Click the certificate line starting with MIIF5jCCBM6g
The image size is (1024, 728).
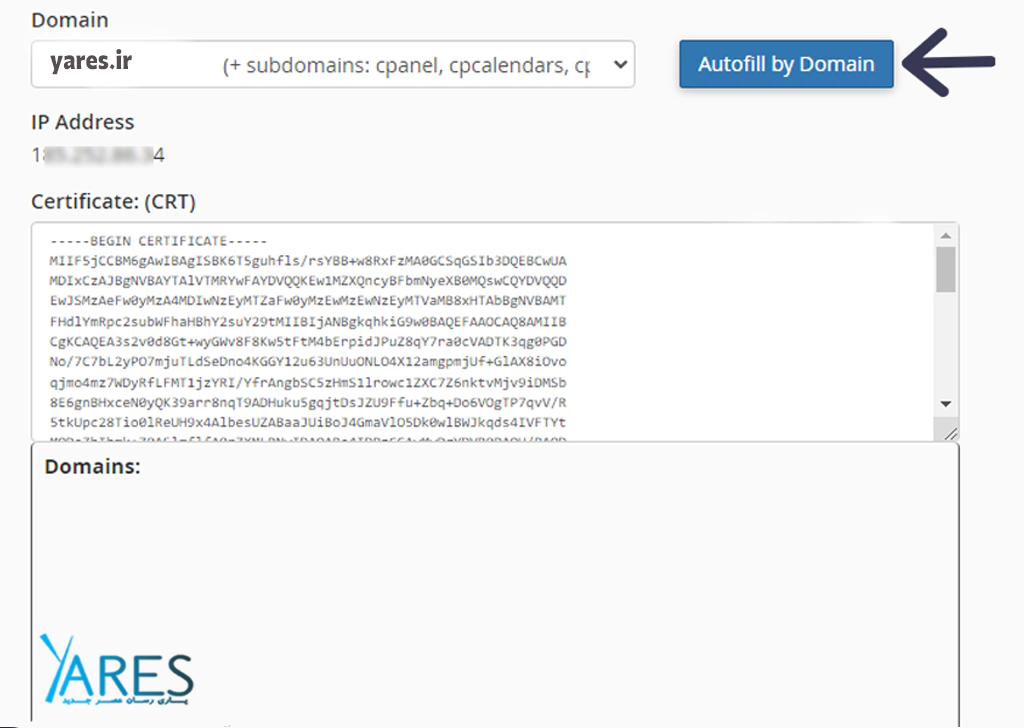click(x=308, y=261)
